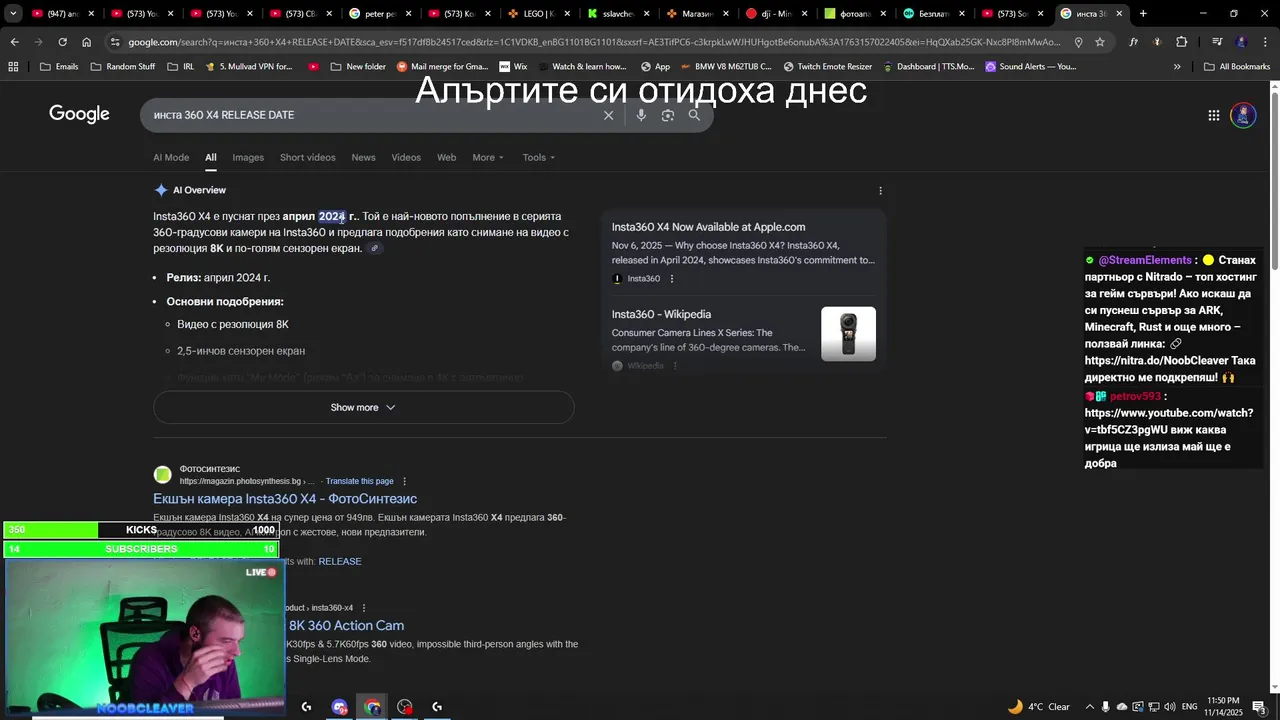Switch to AI Mode search tab
1280x720 pixels.
[x=171, y=157]
